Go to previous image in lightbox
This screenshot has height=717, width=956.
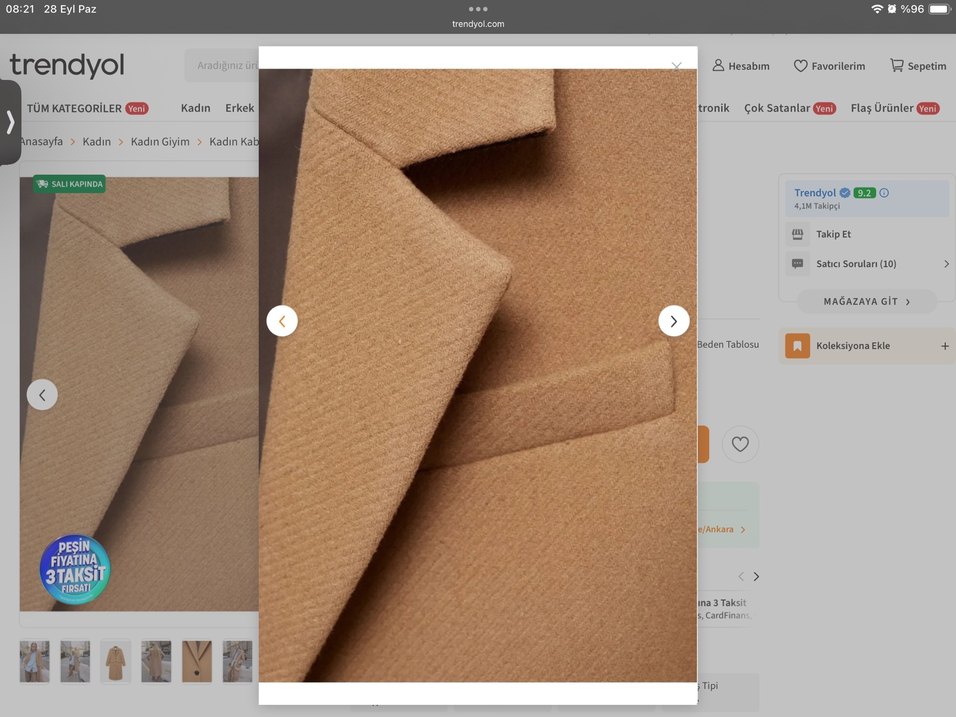click(x=282, y=321)
